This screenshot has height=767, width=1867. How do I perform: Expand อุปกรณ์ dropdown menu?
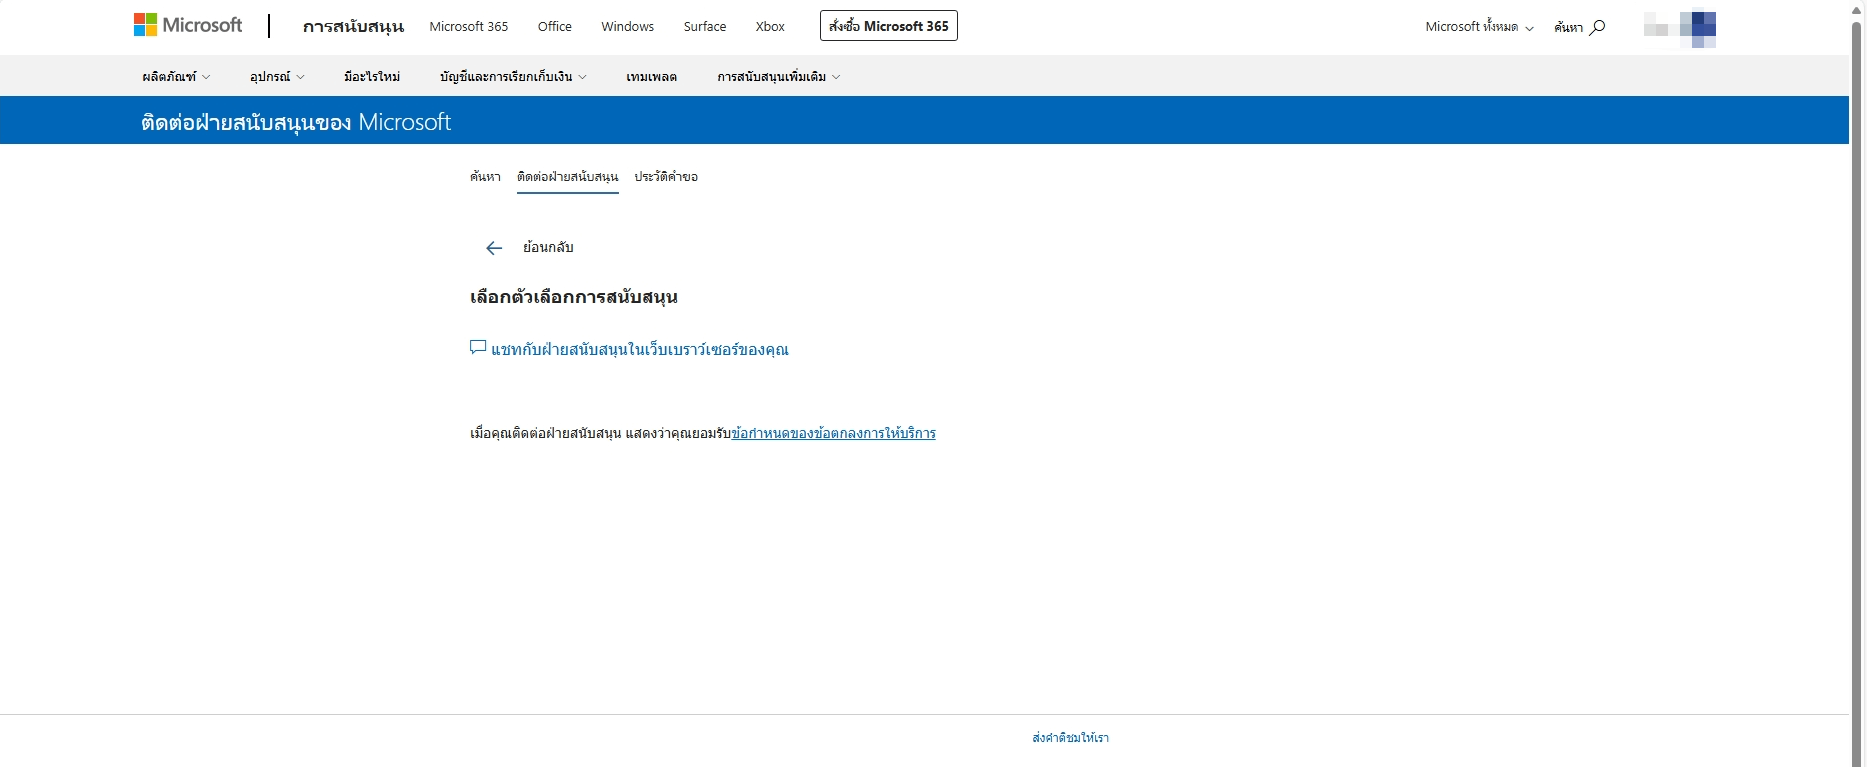[277, 77]
